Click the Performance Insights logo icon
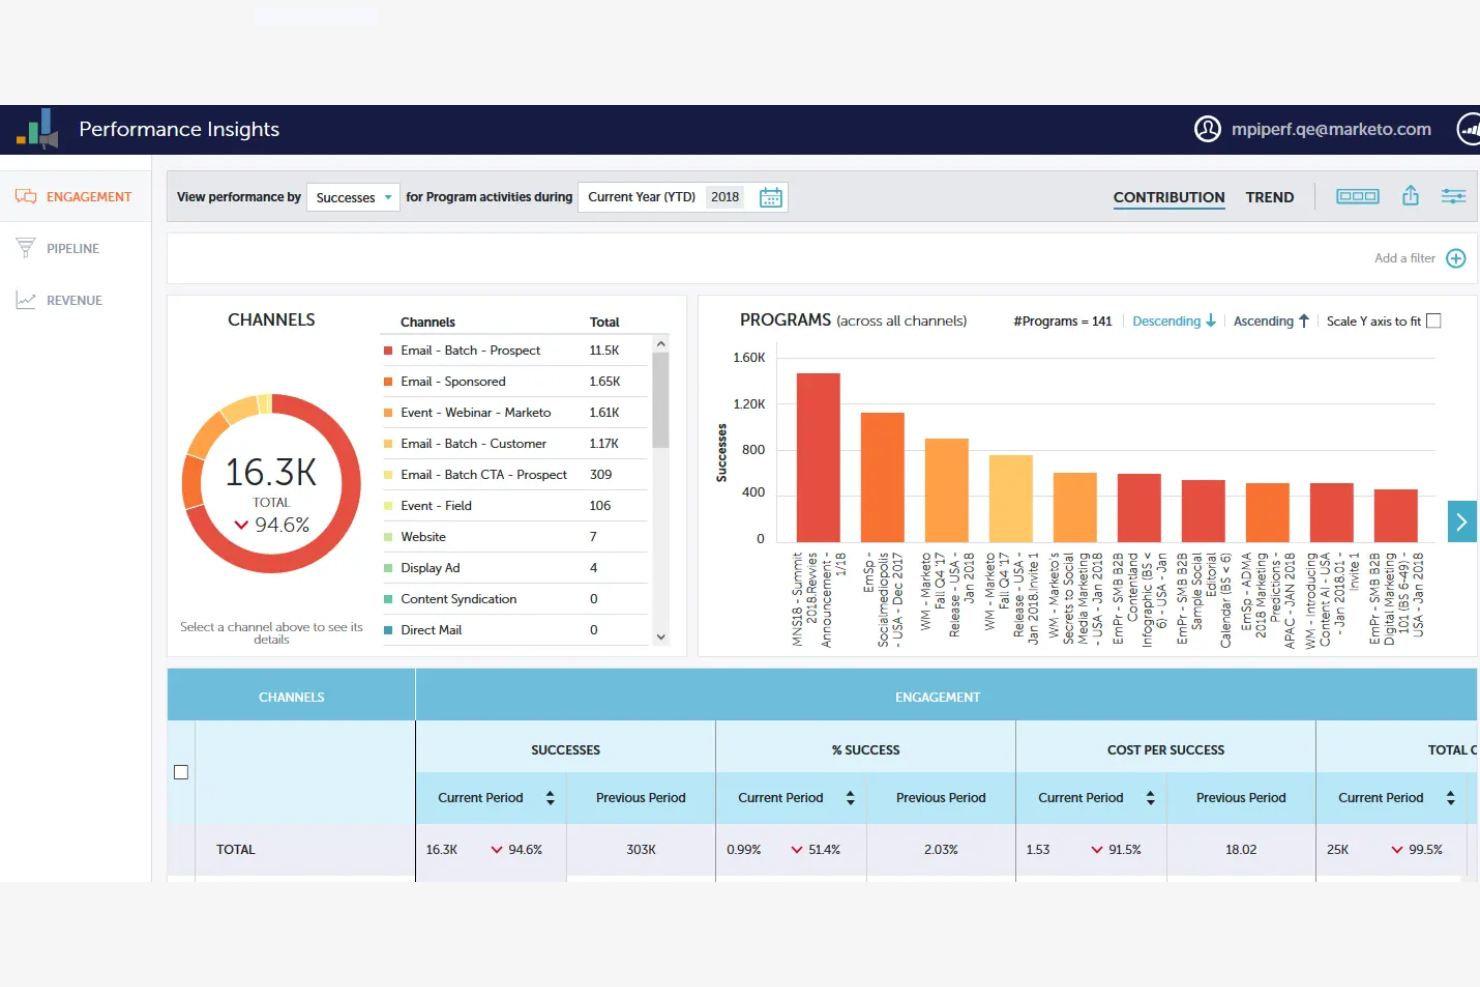The height and width of the screenshot is (987, 1480). pos(38,129)
